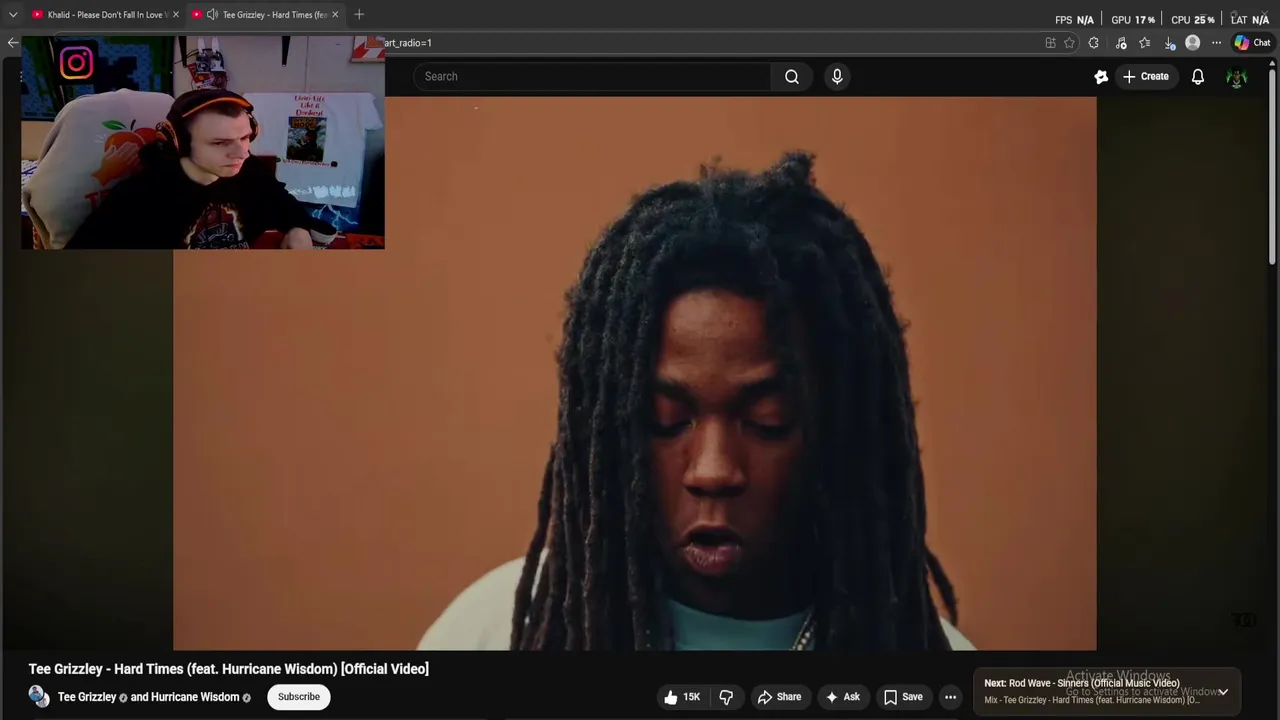Open the browser Settings and more menu
The height and width of the screenshot is (720, 1280).
click(x=1216, y=43)
